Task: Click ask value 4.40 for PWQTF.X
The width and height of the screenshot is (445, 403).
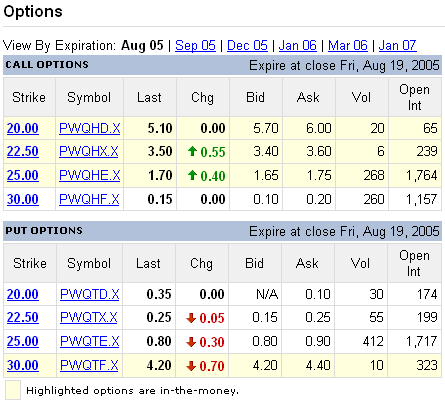Action: 318,365
